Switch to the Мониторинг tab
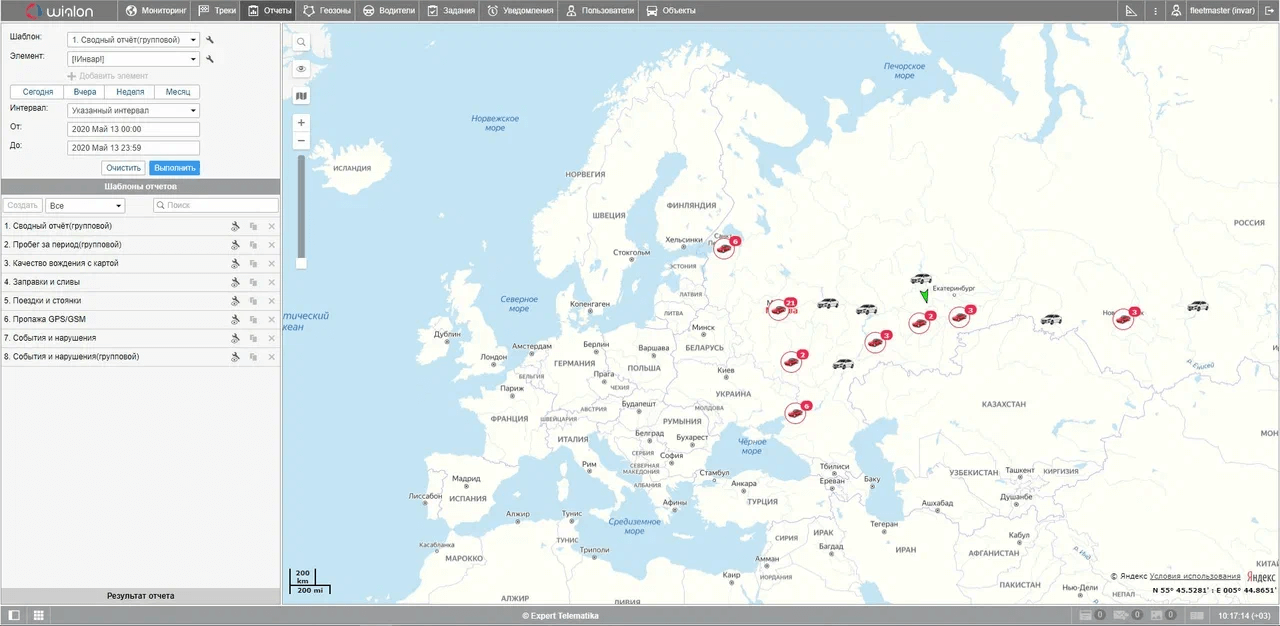This screenshot has height=626, width=1280. pos(156,11)
